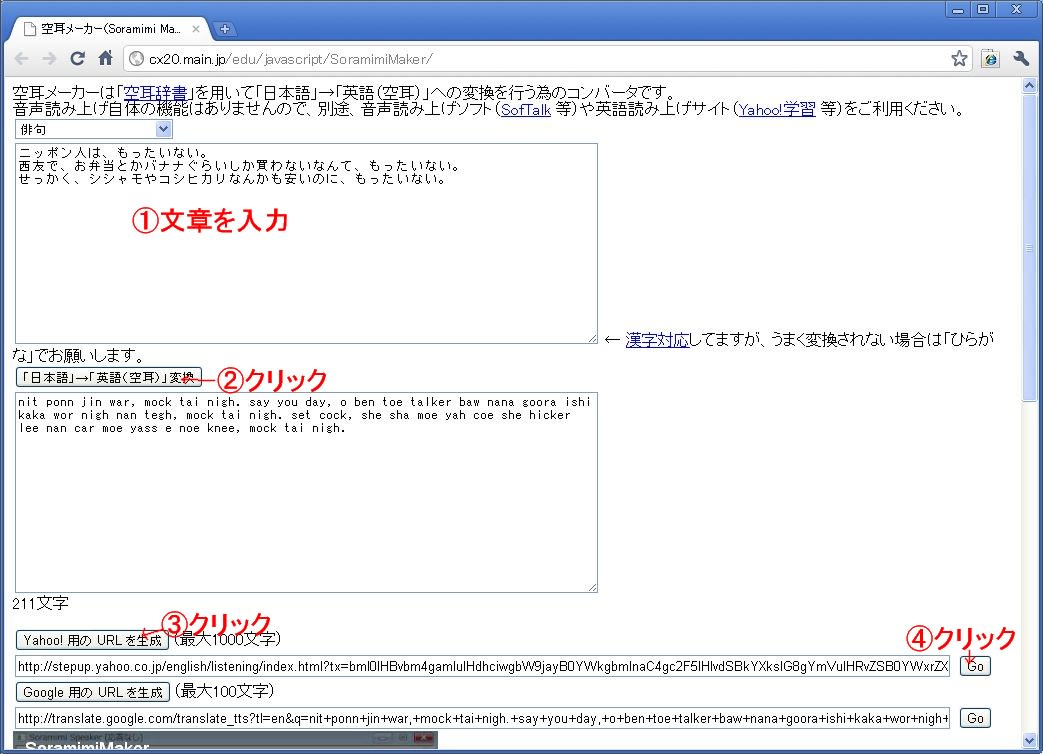The image size is (1043, 754).
Task: Open a new tab with plus button
Action: click(226, 29)
